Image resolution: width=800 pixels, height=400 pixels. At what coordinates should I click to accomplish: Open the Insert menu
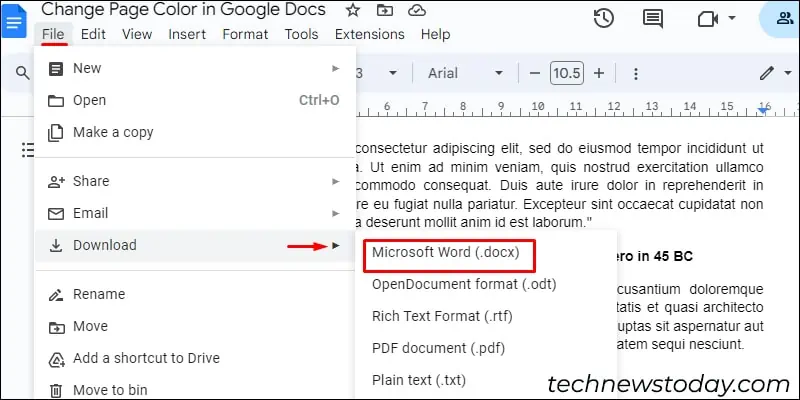click(x=187, y=34)
